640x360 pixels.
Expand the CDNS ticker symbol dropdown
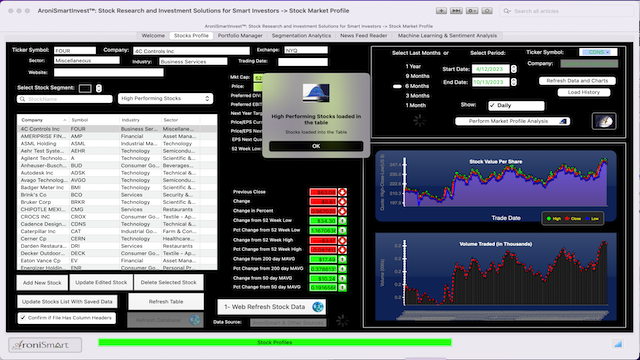click(598, 52)
